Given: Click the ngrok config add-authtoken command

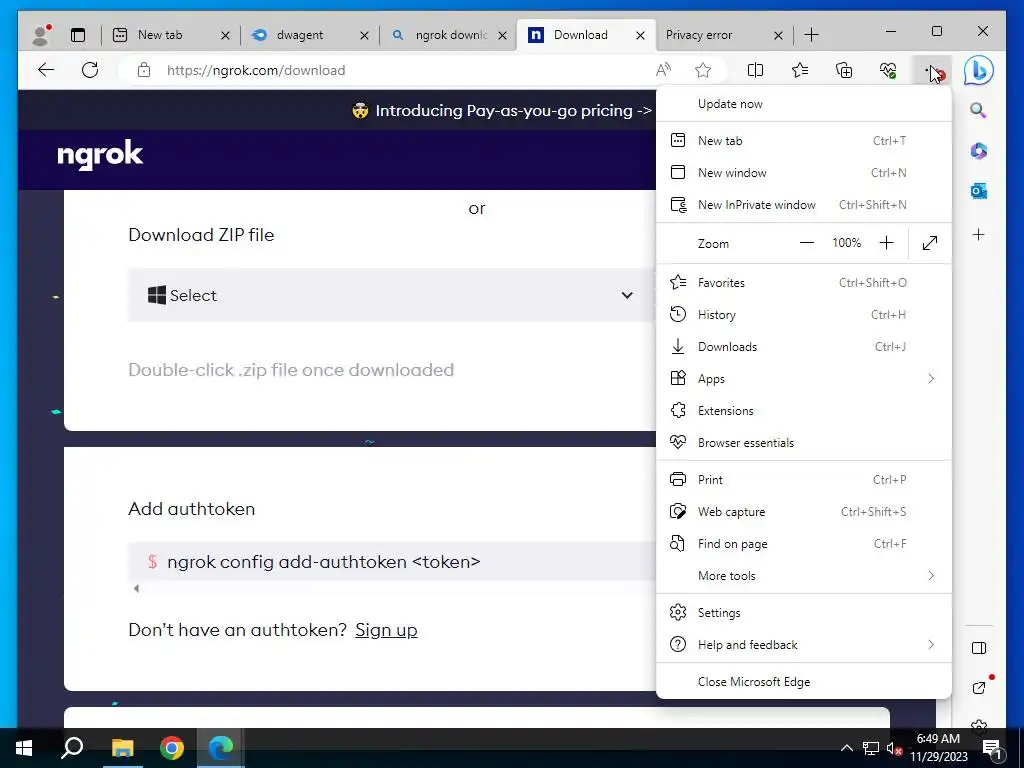Looking at the screenshot, I should 323,562.
